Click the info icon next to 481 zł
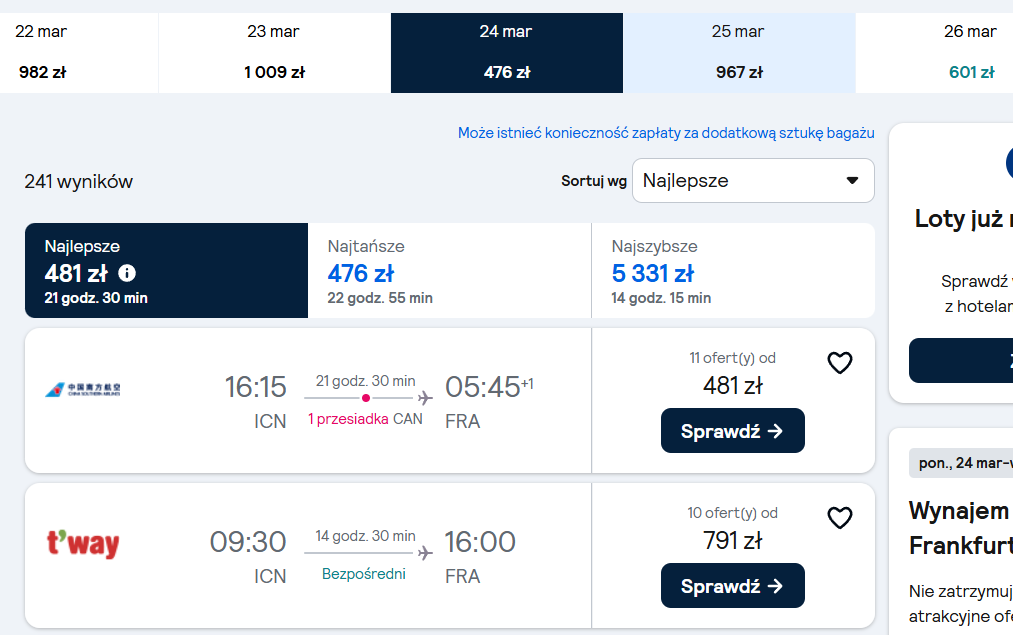Viewport: 1013px width, 635px height. coord(127,273)
